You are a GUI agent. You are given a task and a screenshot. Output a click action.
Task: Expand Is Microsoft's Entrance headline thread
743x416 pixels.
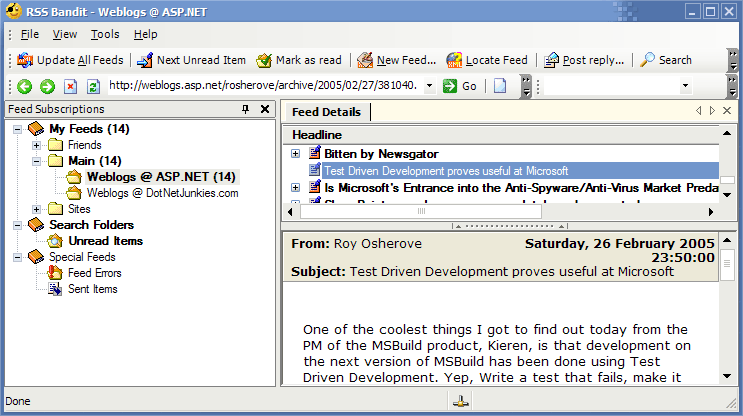pyautogui.click(x=295, y=188)
